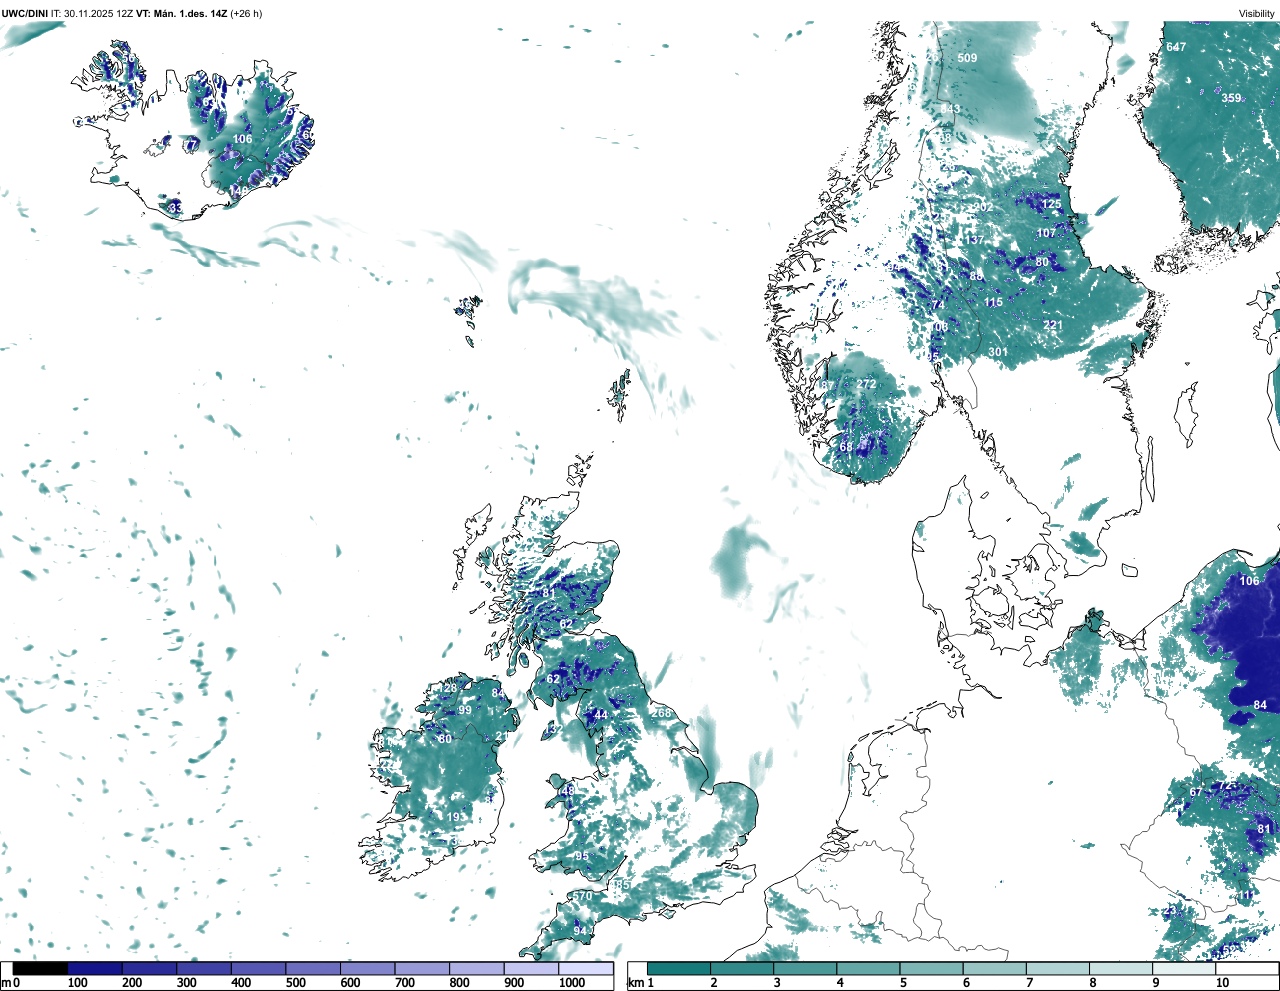This screenshot has height=991, width=1280.
Task: Pick the 5–6 km legend swatch
Action: 931,968
